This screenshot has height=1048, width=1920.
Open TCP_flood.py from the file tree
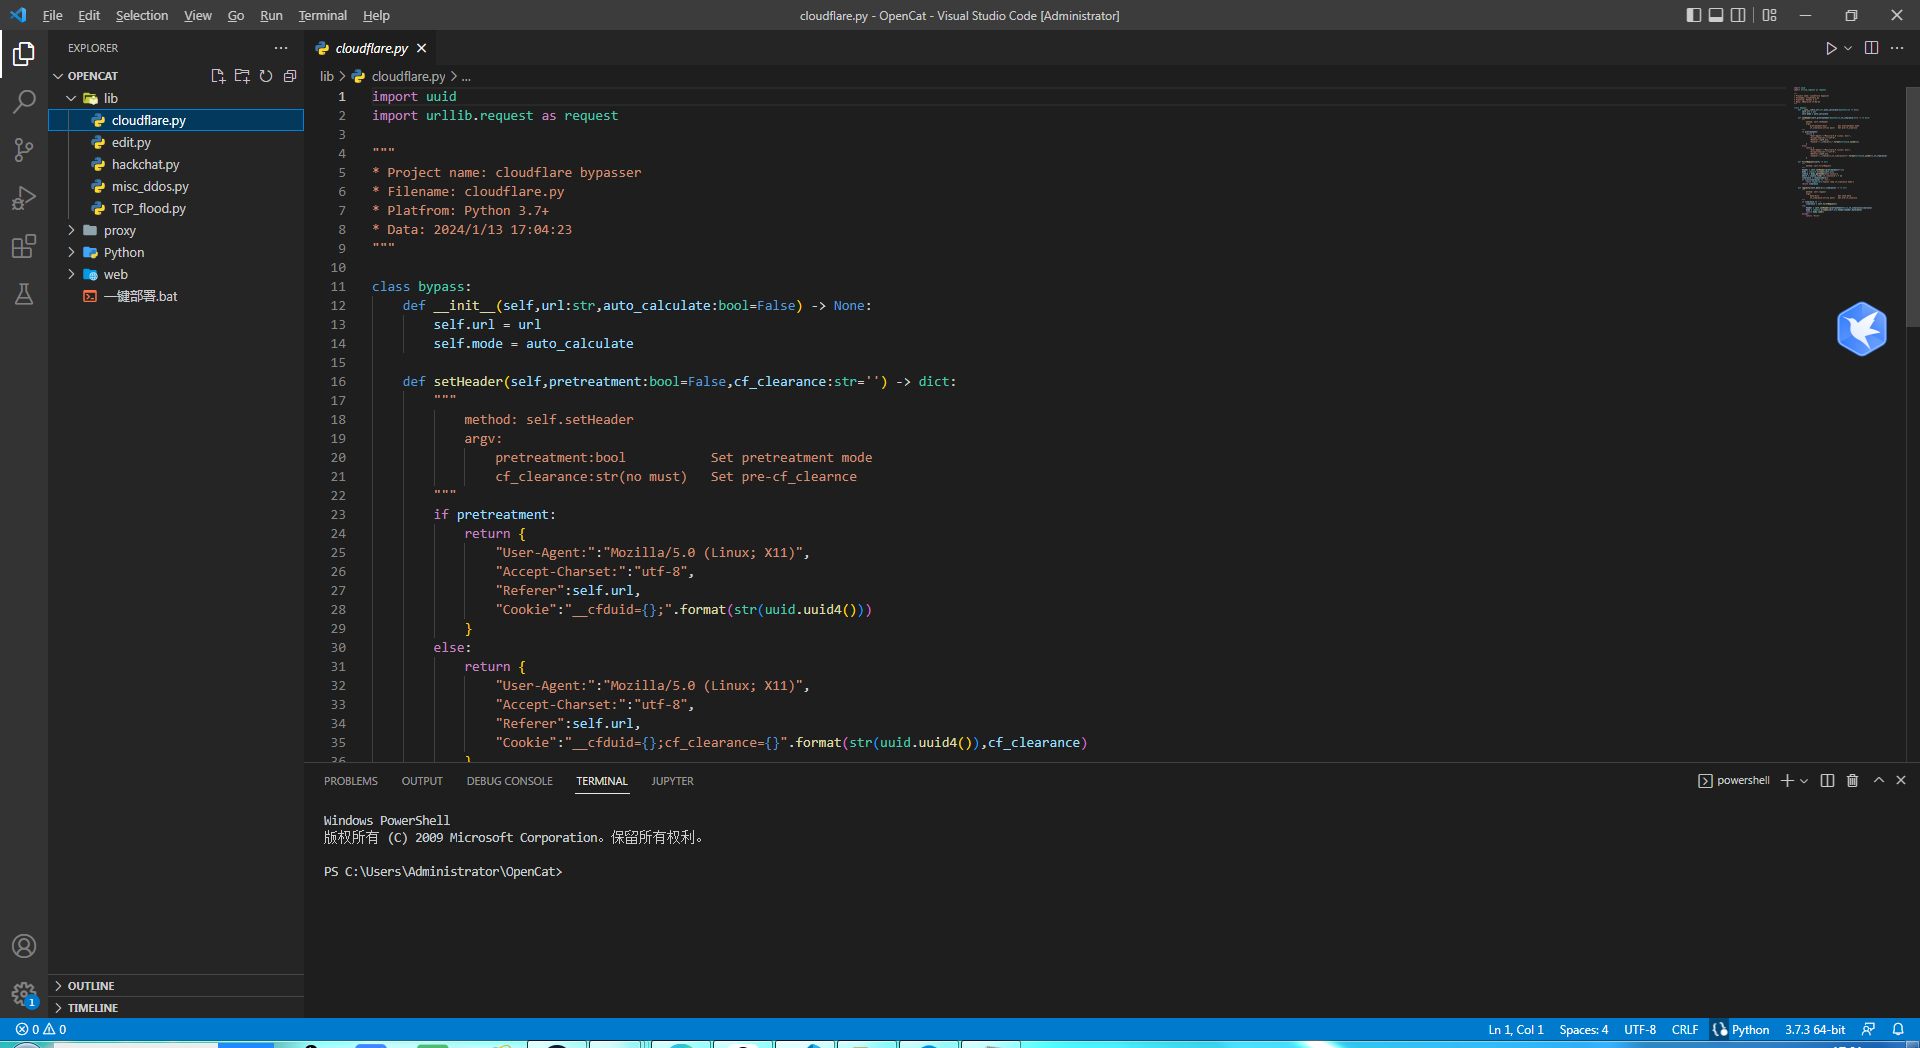176,208
